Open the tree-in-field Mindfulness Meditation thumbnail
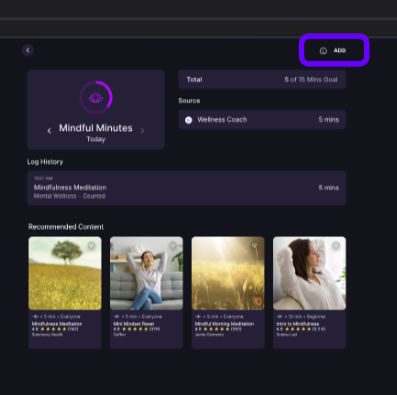The width and height of the screenshot is (397, 395). pos(65,273)
